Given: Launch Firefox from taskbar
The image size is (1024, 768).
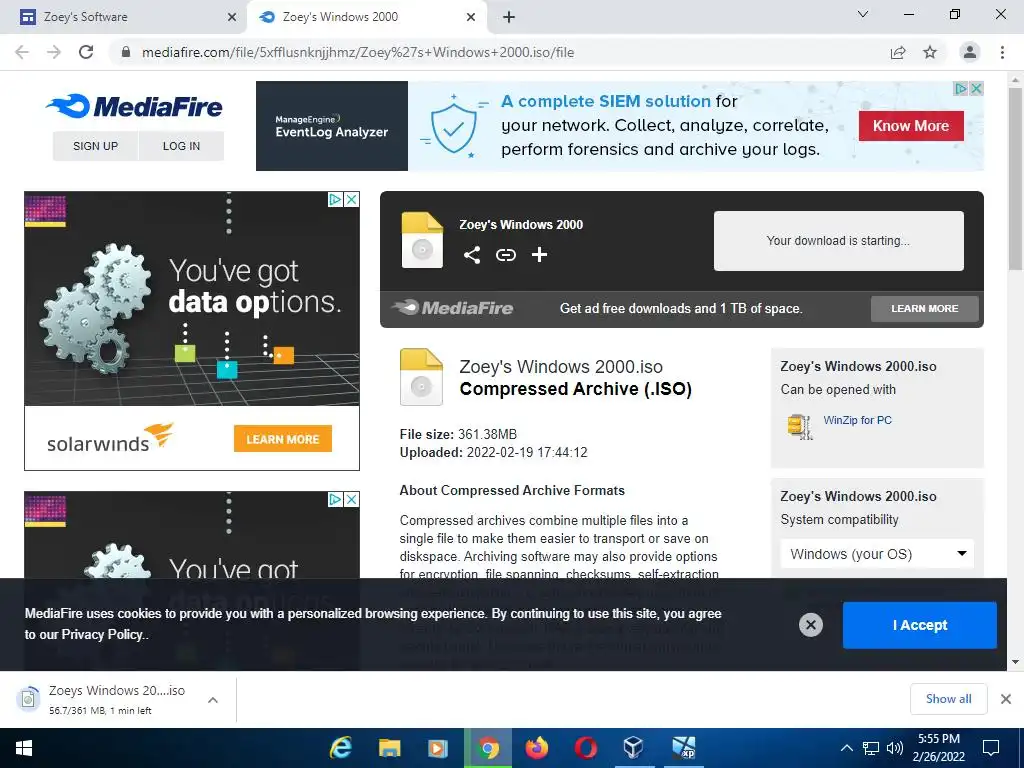Looking at the screenshot, I should (x=537, y=748).
